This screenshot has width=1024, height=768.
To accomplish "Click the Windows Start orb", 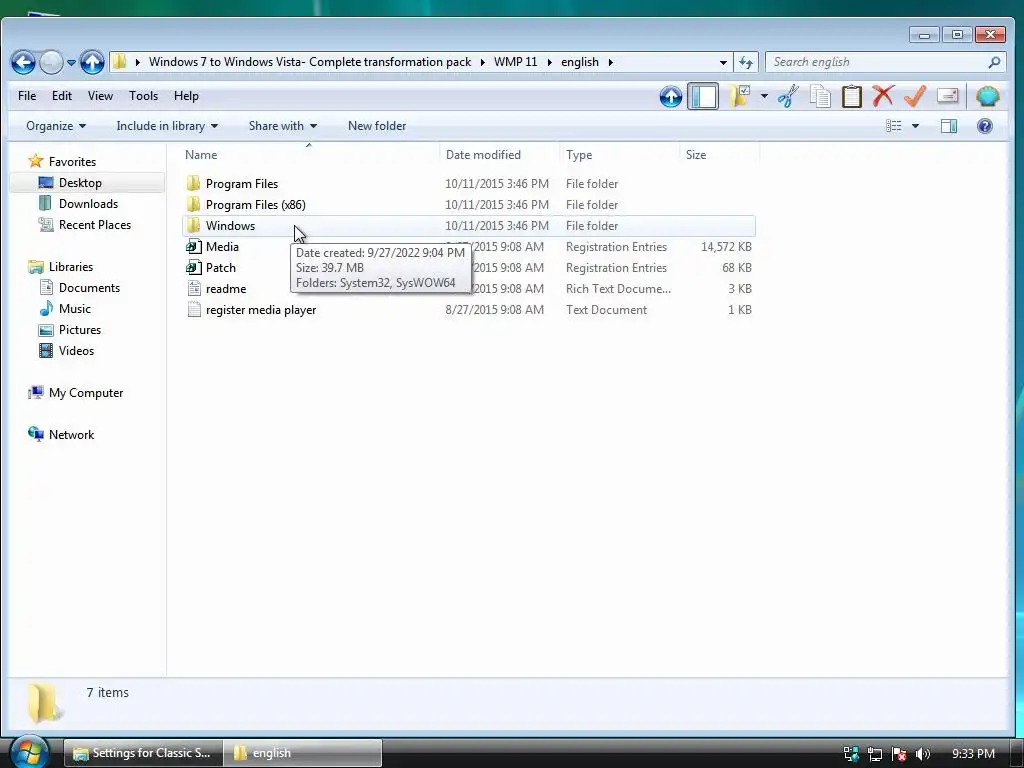I will click(x=29, y=752).
